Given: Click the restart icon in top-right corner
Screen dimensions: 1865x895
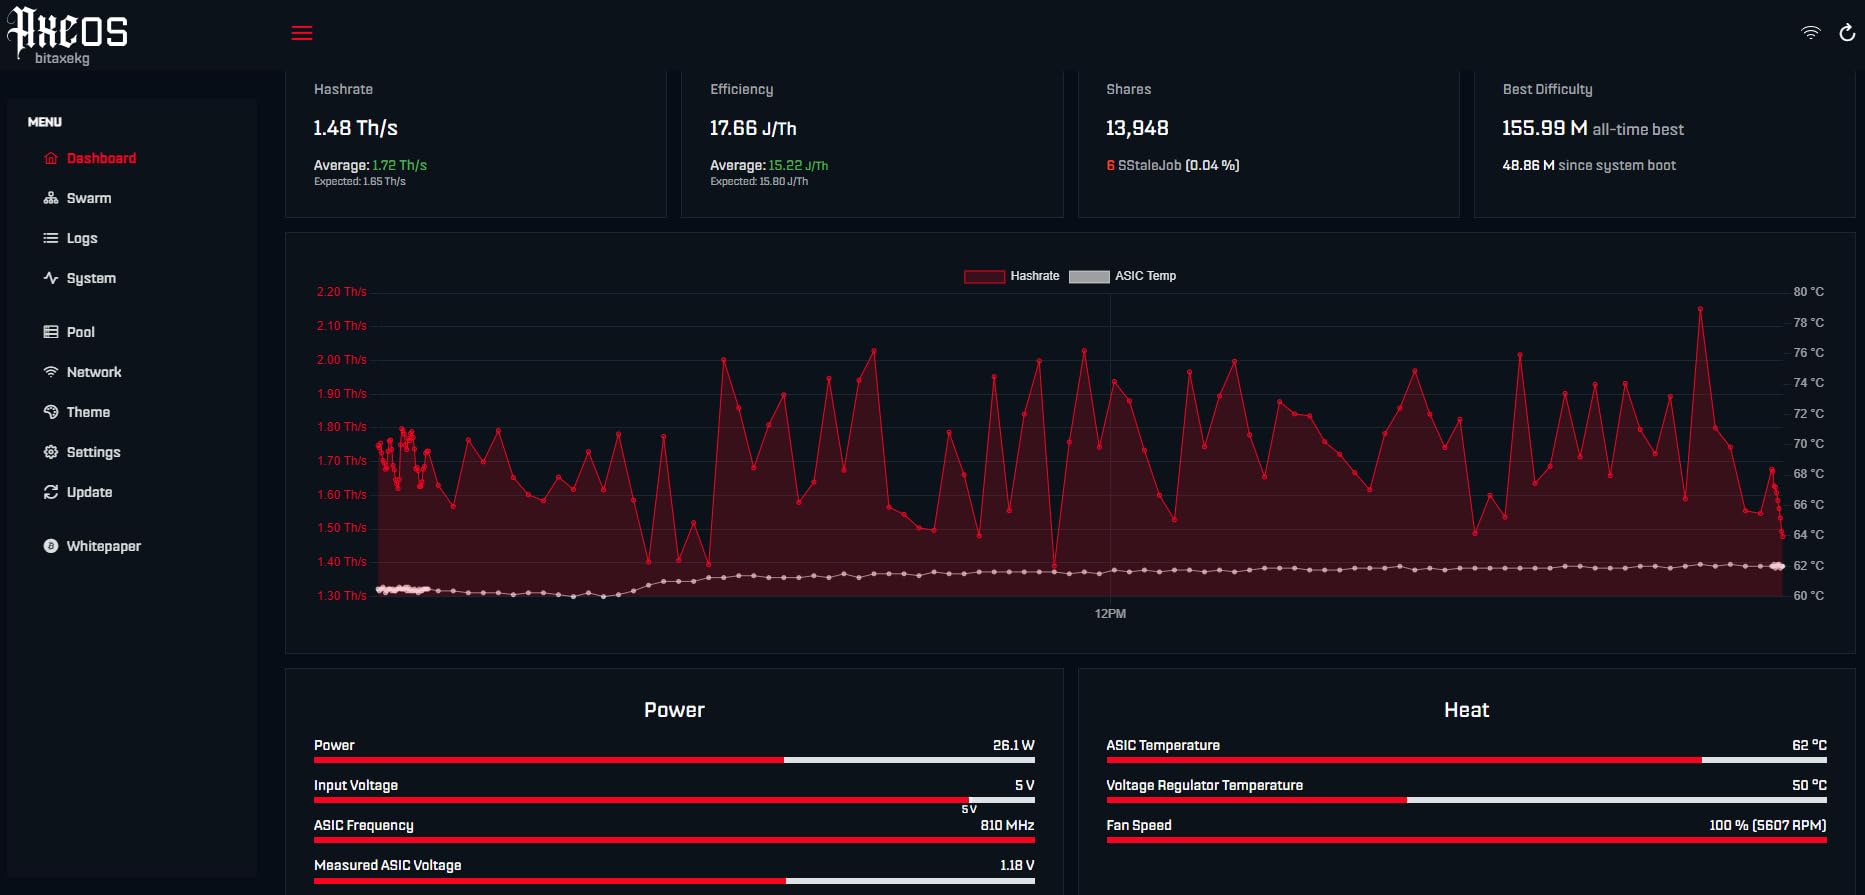Looking at the screenshot, I should [1847, 33].
